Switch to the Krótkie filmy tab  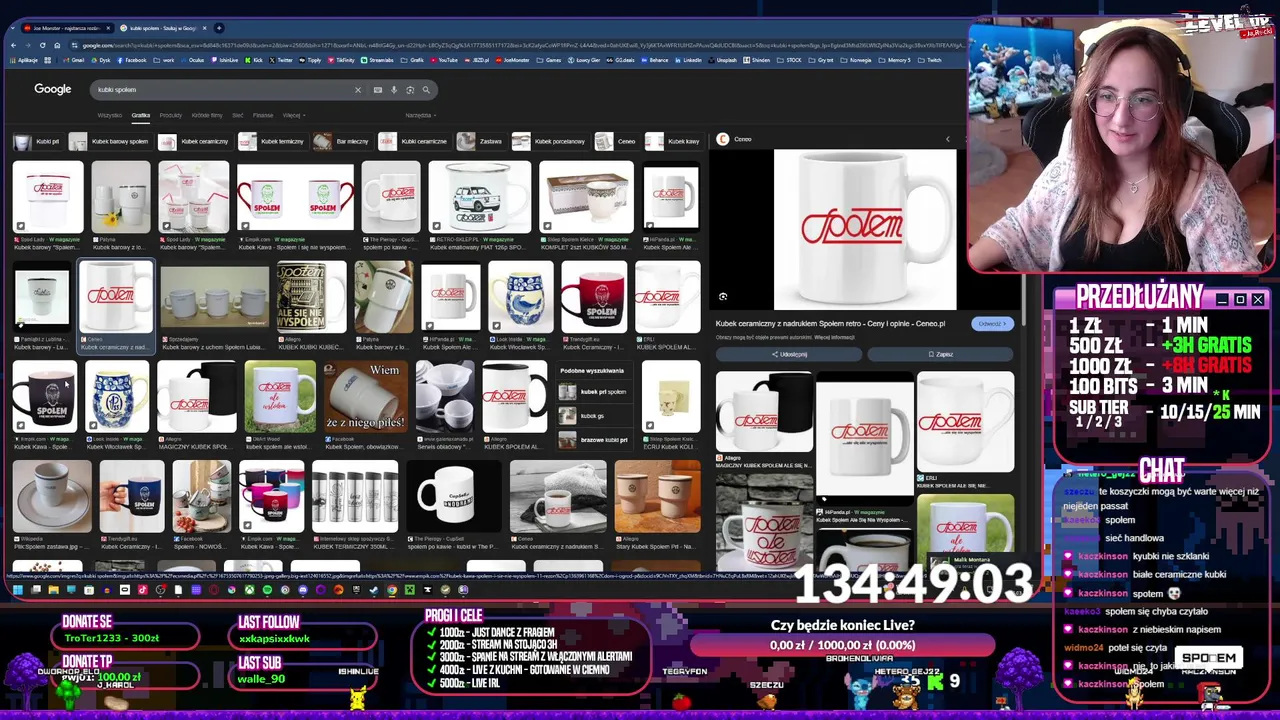tap(207, 115)
